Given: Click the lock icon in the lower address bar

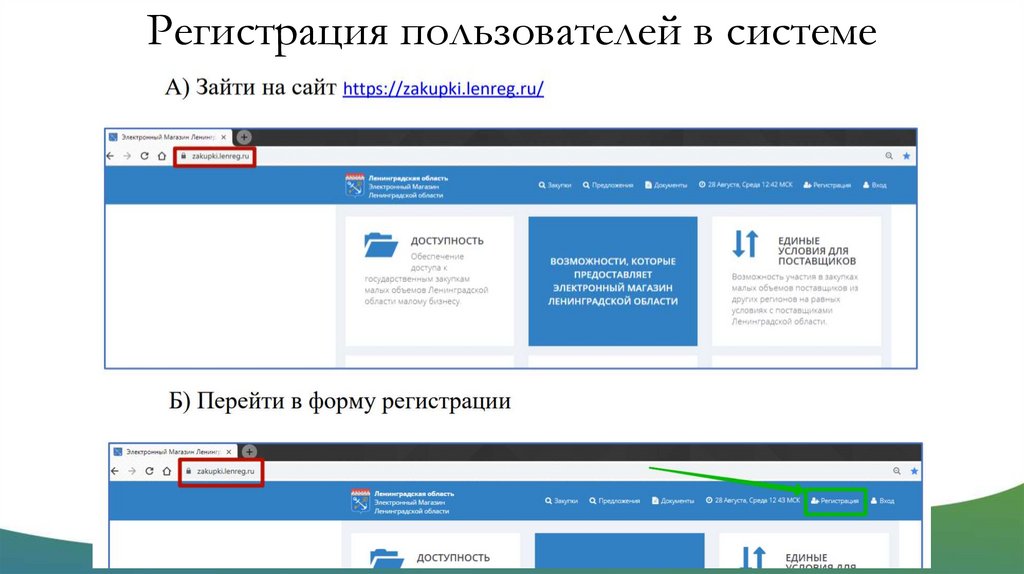Looking at the screenshot, I should [x=189, y=471].
